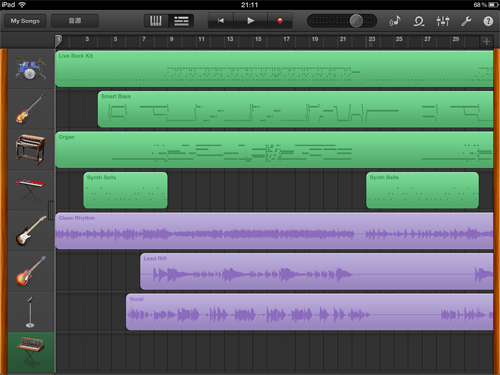Viewport: 500px width, 375px height.
Task: Select the Lead Riff guitar track icon
Action: pos(30,271)
